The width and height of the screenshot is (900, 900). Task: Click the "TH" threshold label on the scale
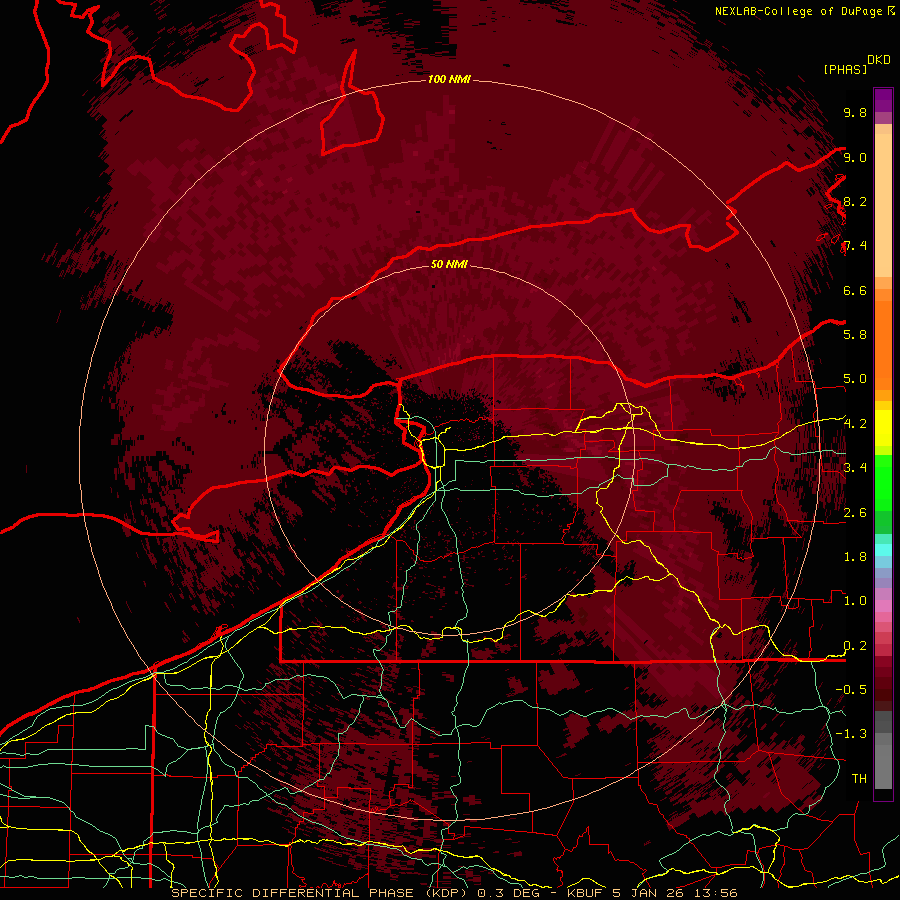pos(859,779)
